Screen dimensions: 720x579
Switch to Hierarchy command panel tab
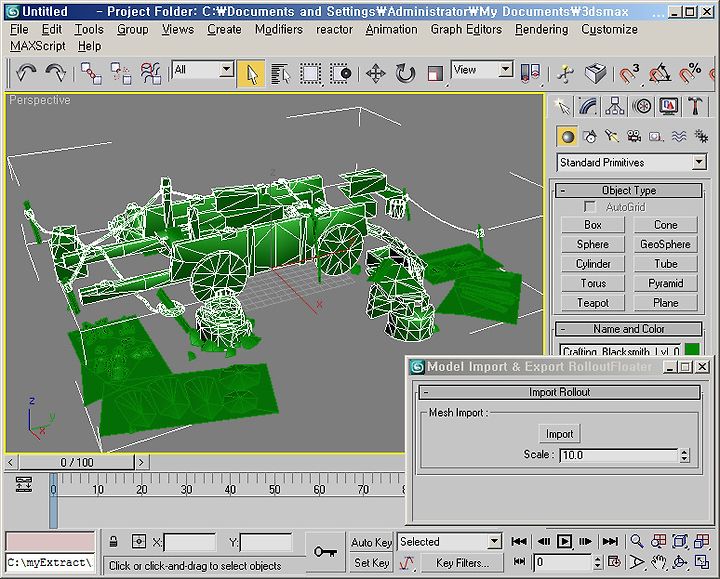tap(615, 106)
